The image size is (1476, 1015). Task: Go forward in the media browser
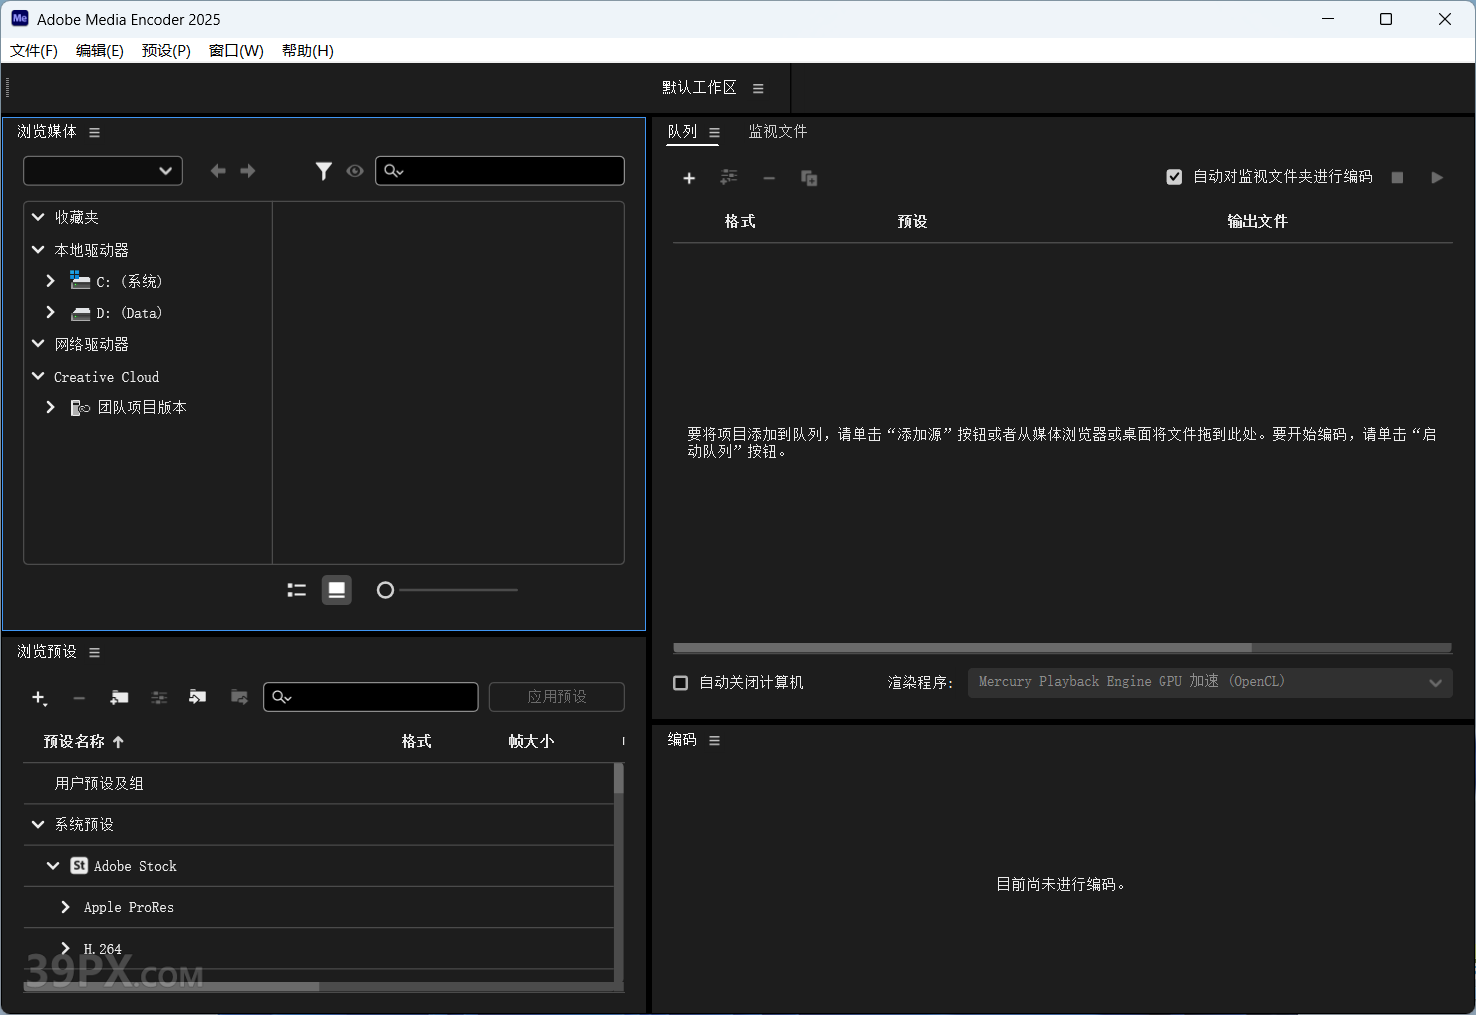[x=248, y=171]
